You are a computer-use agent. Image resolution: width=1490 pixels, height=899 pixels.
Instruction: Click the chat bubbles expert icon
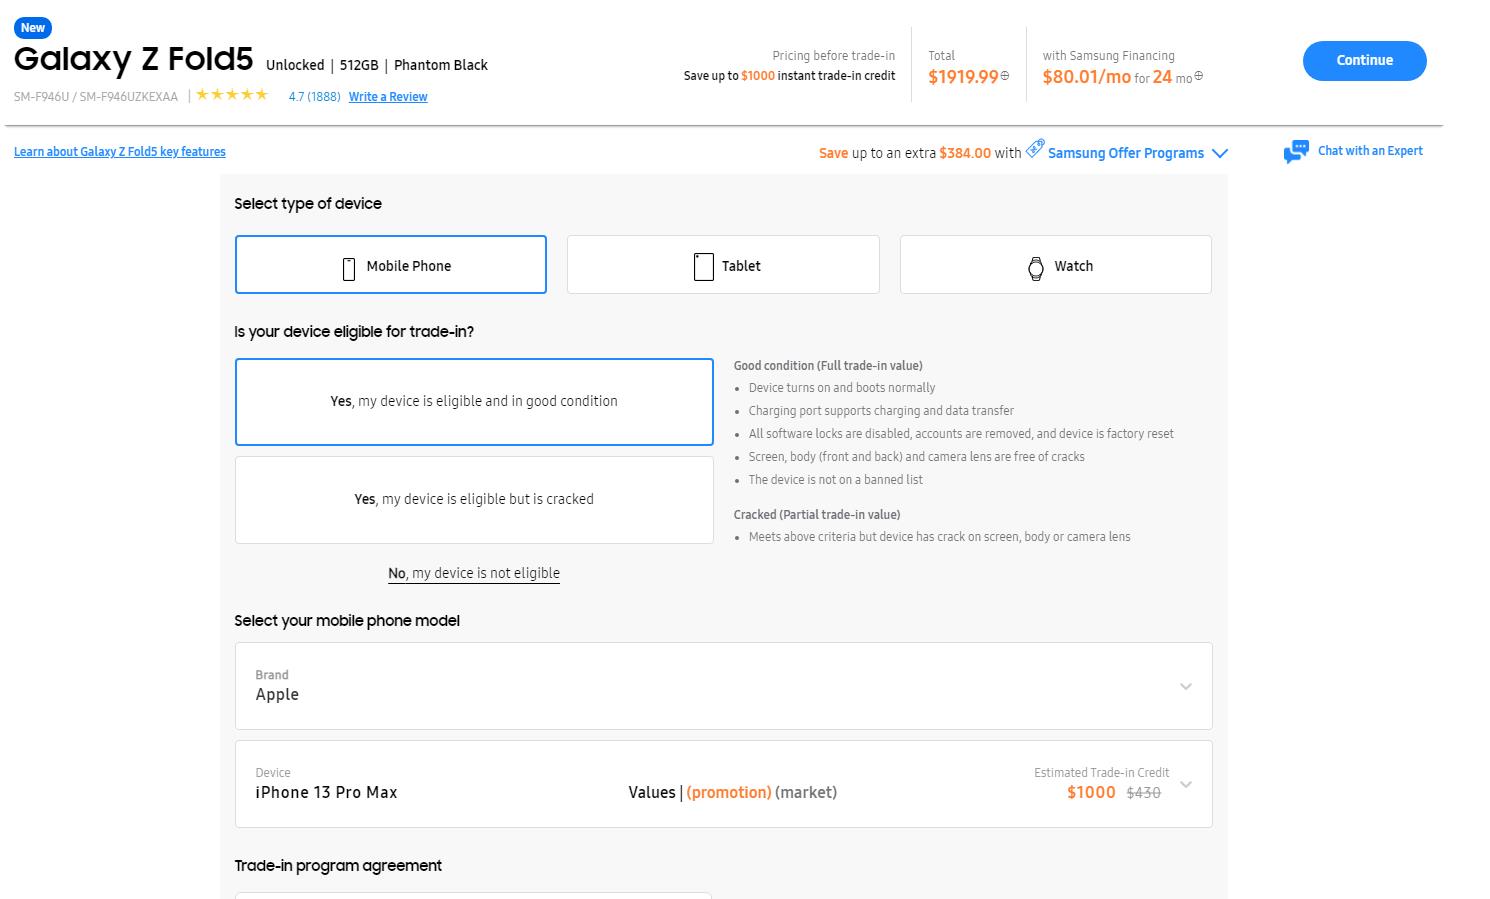click(1296, 152)
